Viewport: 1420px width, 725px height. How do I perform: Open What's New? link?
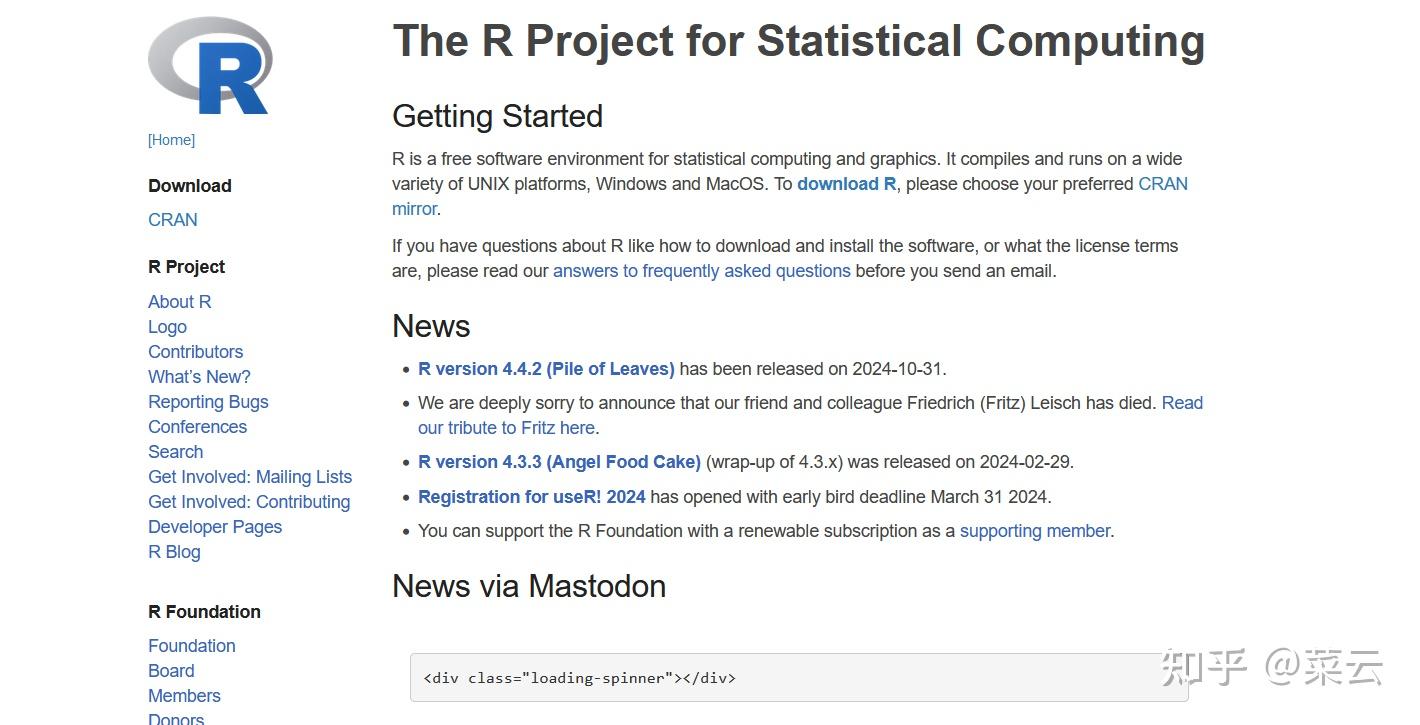199,377
